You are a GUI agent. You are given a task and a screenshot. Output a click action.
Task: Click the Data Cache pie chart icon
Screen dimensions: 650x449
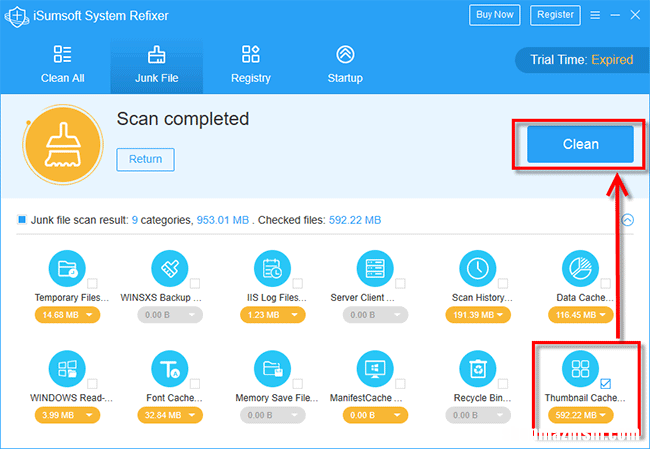pos(580,269)
